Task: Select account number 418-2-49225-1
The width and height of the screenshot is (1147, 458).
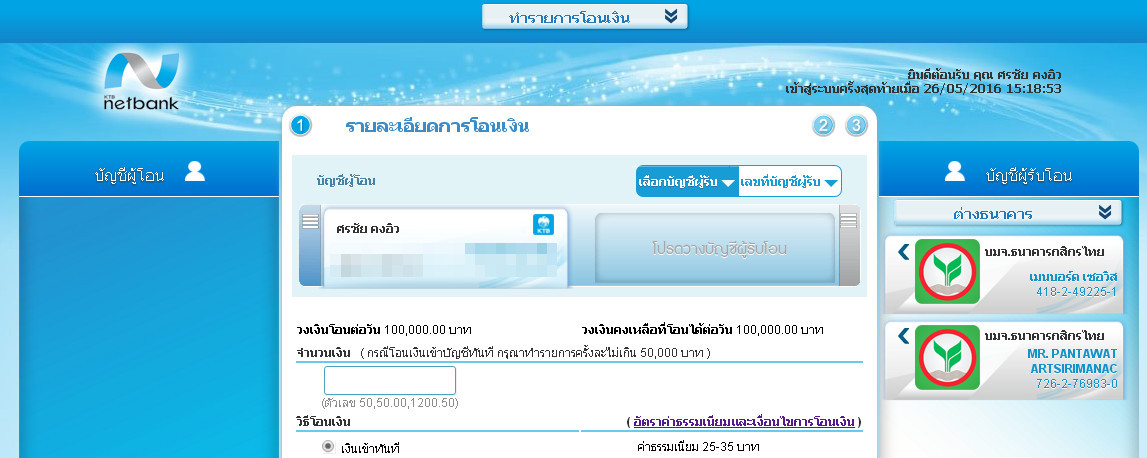Action: pos(1076,292)
